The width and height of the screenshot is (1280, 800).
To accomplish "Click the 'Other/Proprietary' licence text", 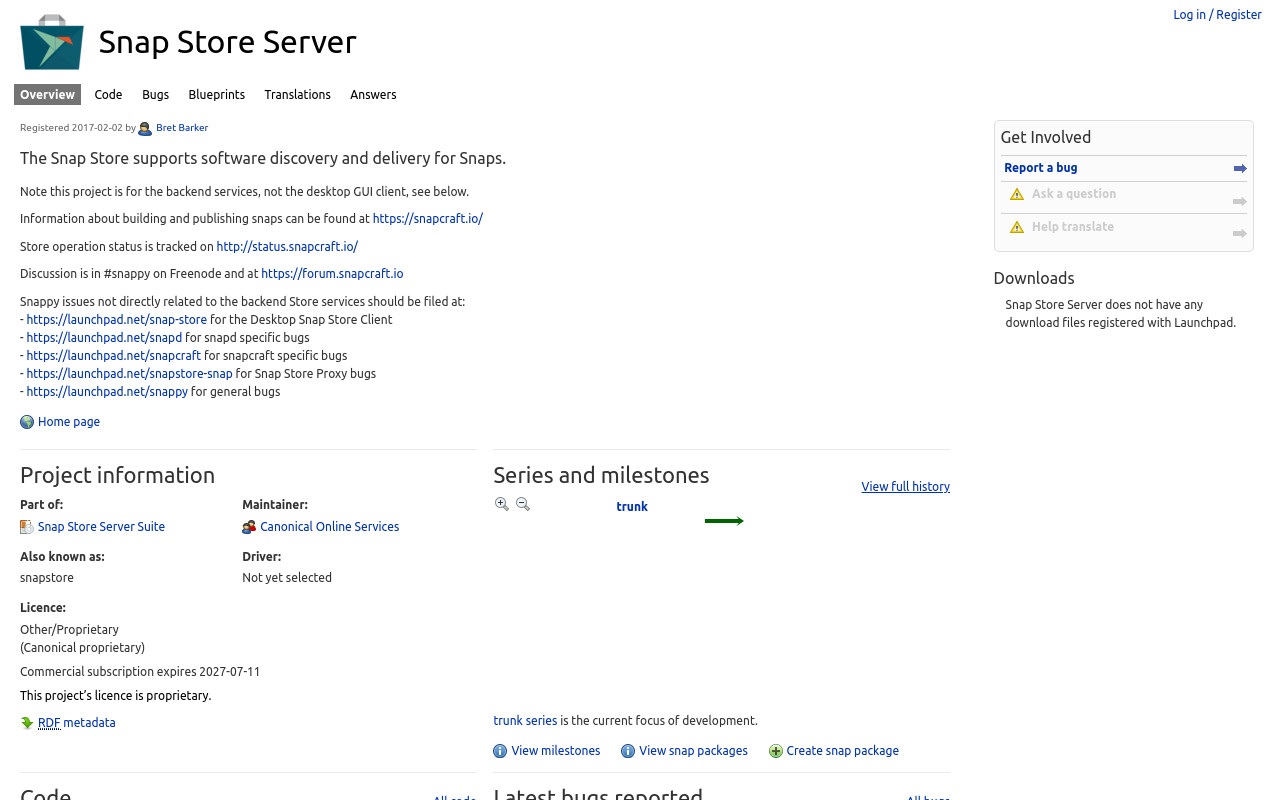I will pyautogui.click(x=69, y=630).
